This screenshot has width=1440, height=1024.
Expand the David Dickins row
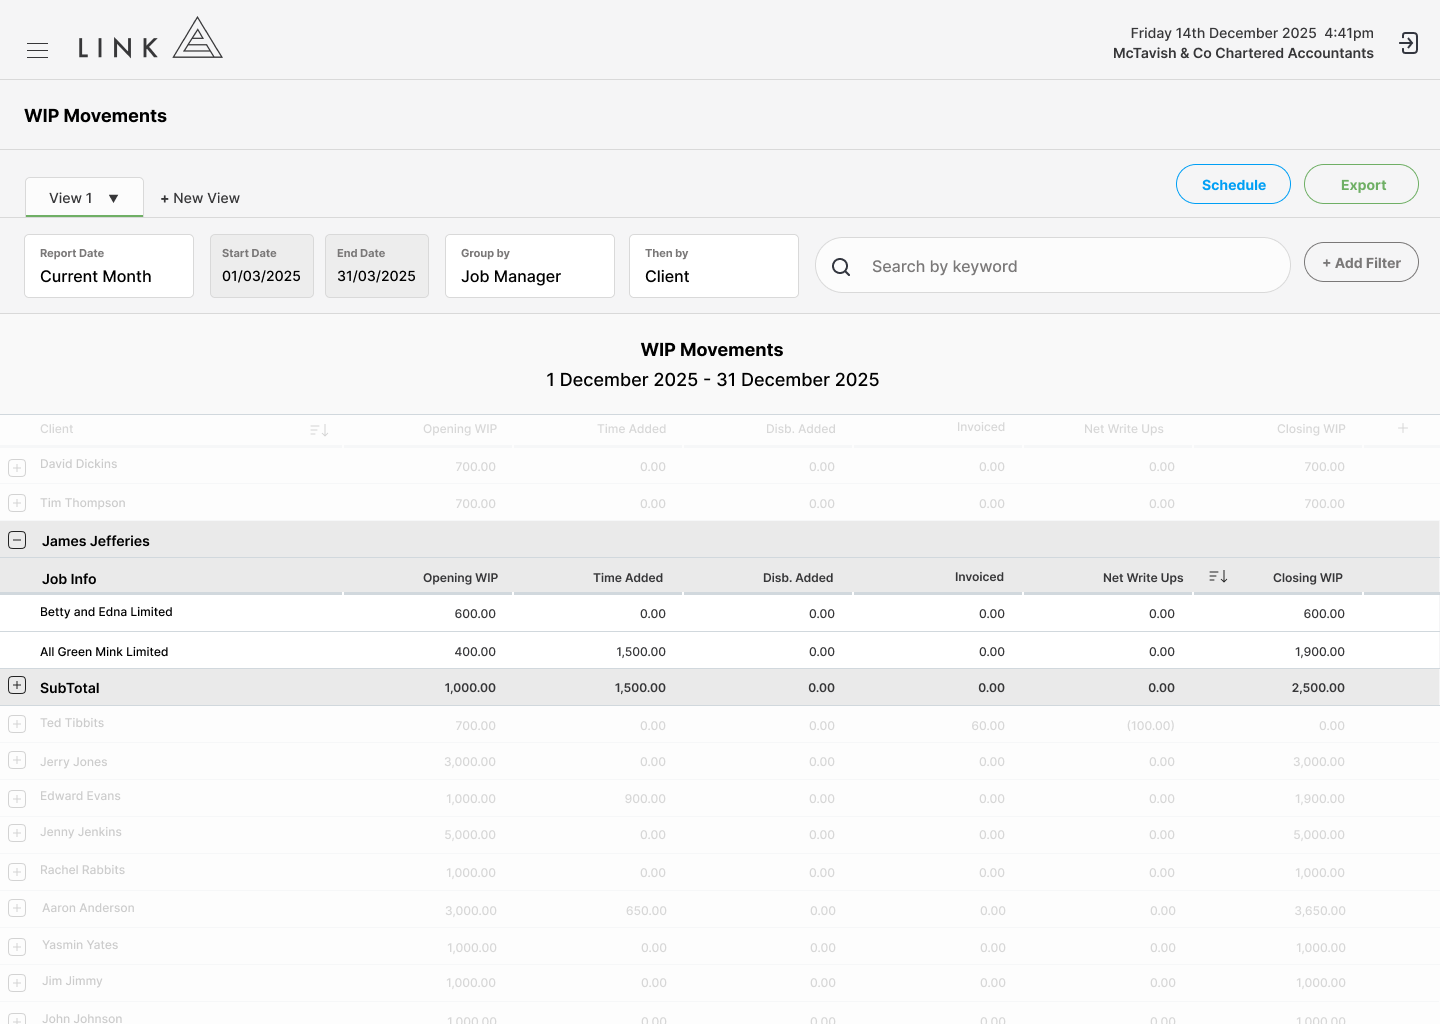click(17, 467)
